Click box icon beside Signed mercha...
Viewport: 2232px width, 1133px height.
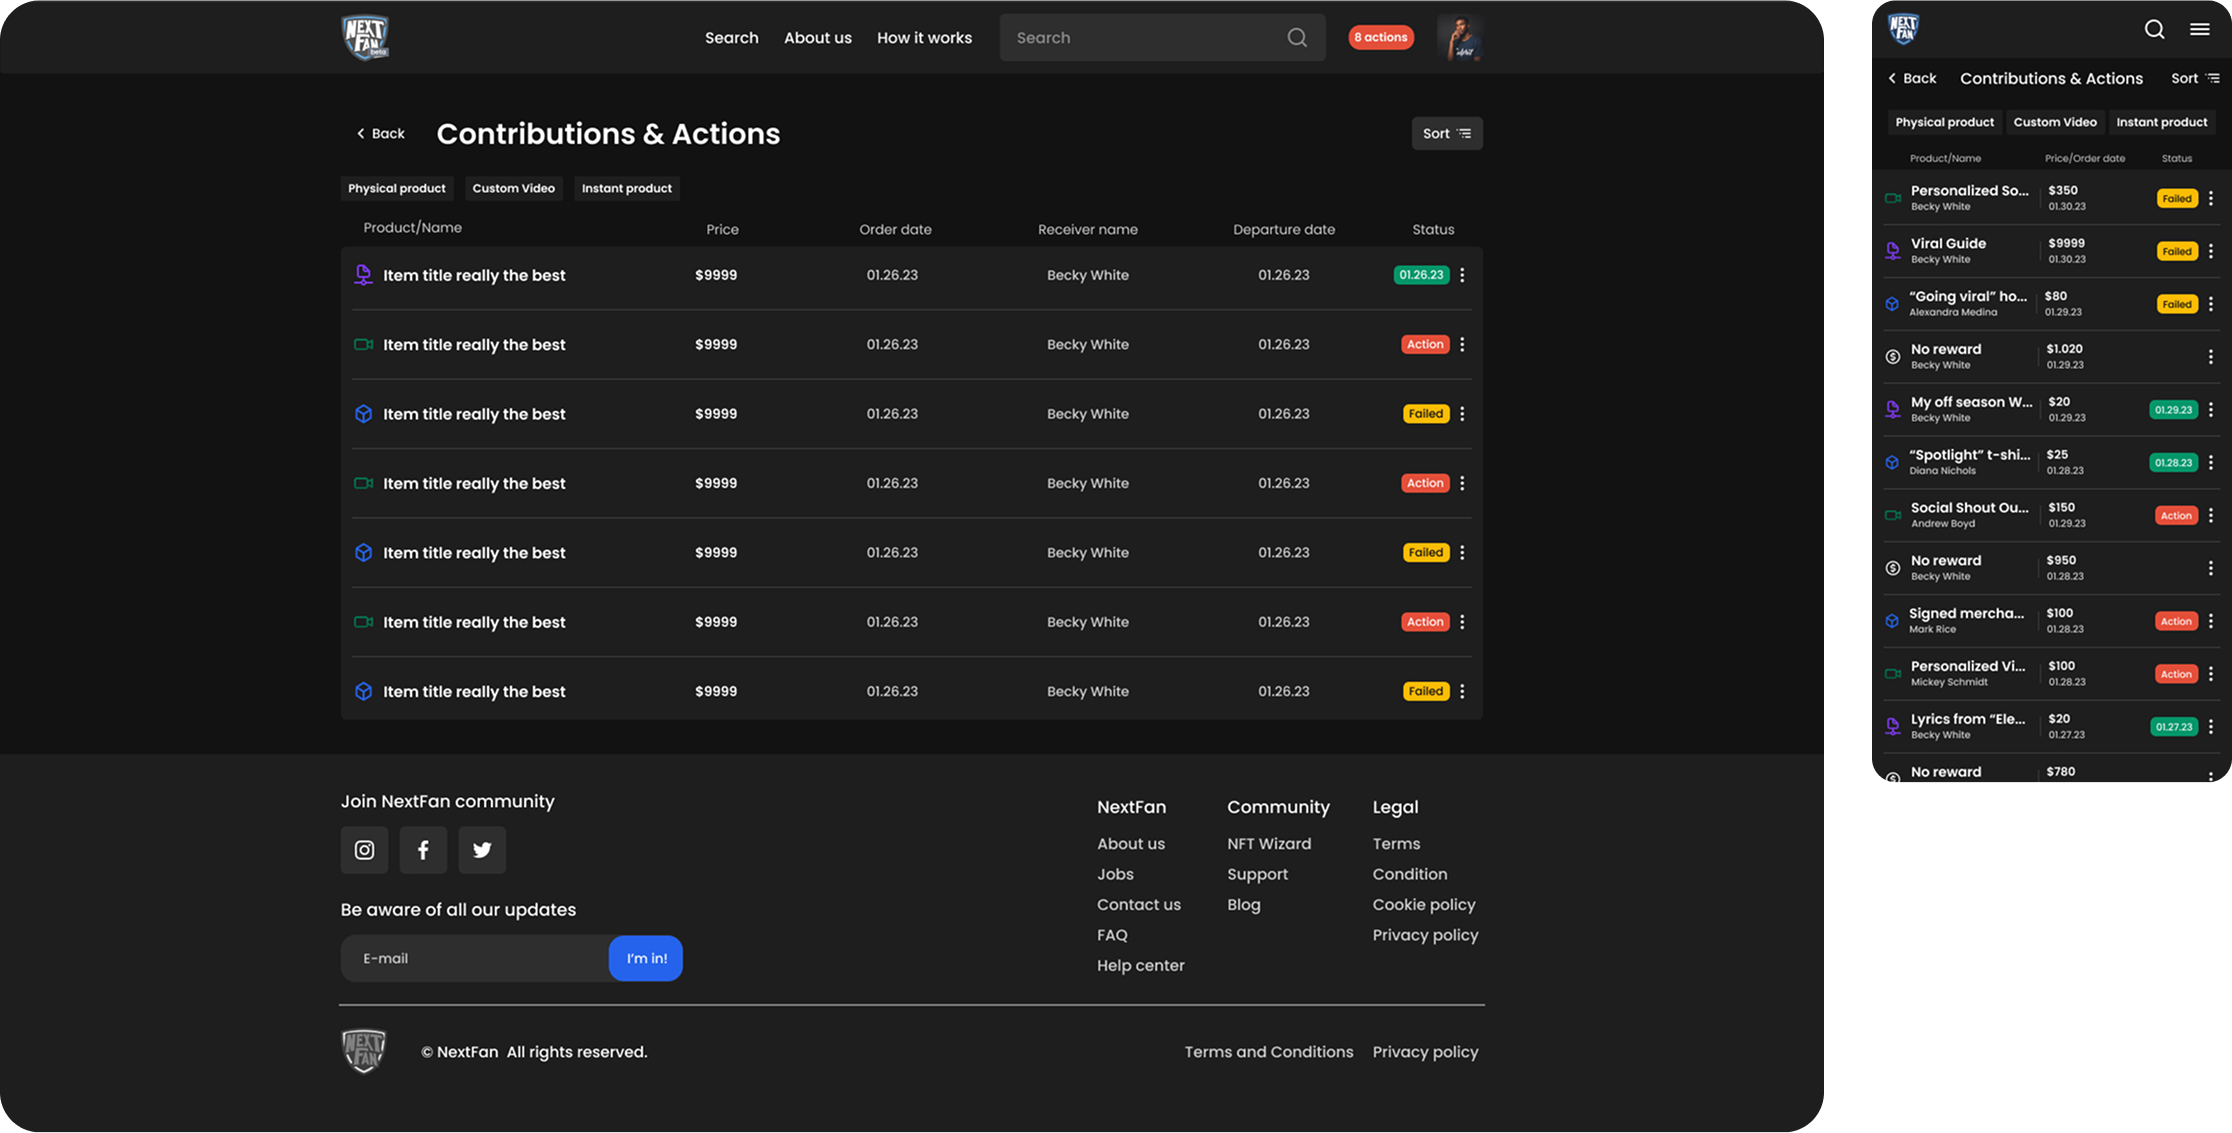tap(1892, 621)
